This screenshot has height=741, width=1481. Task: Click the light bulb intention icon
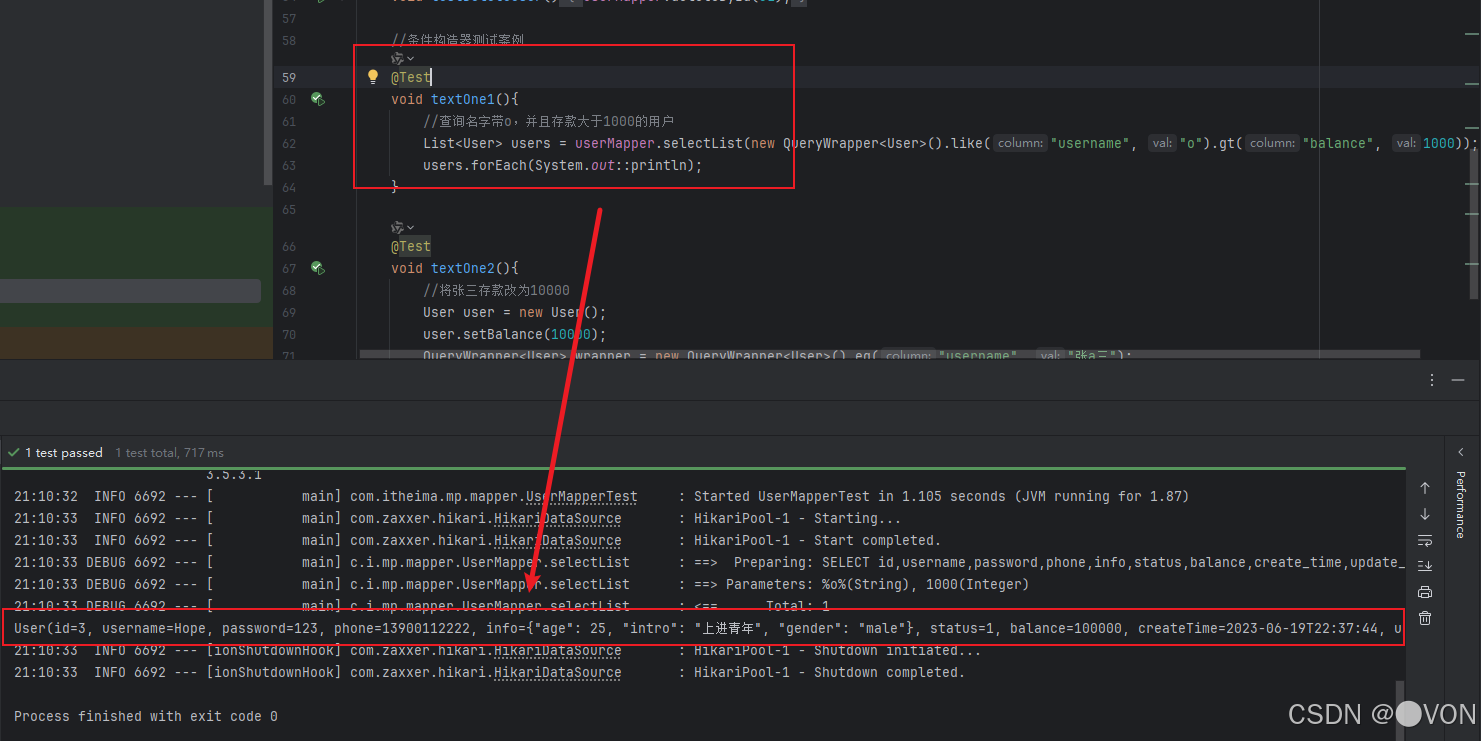click(373, 77)
